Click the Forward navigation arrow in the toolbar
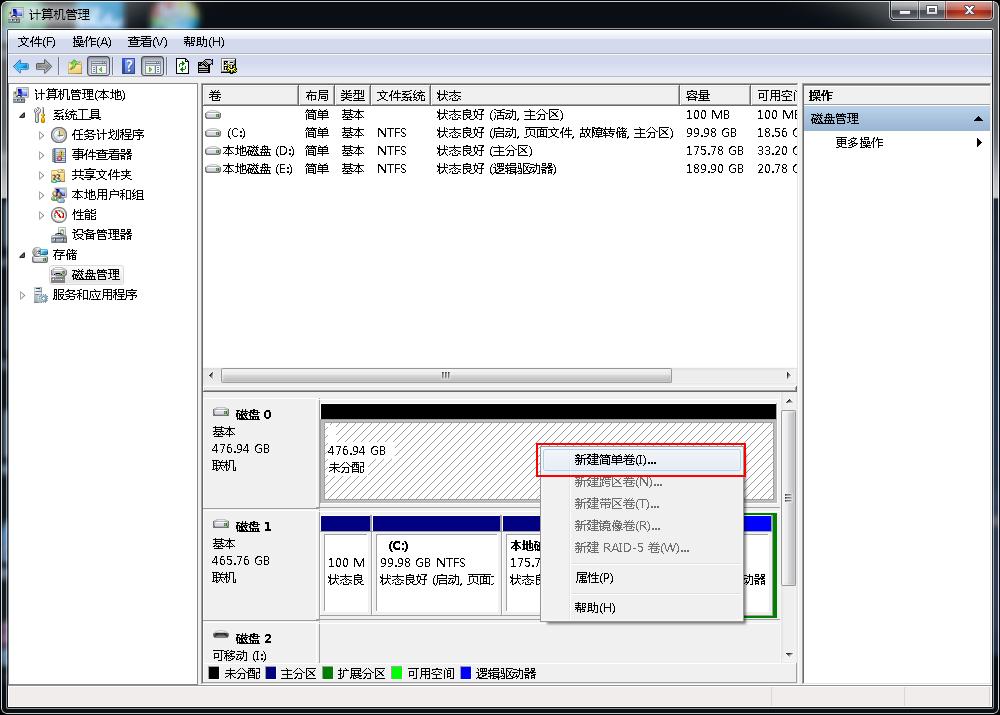Viewport: 1000px width, 715px height. 42,66
